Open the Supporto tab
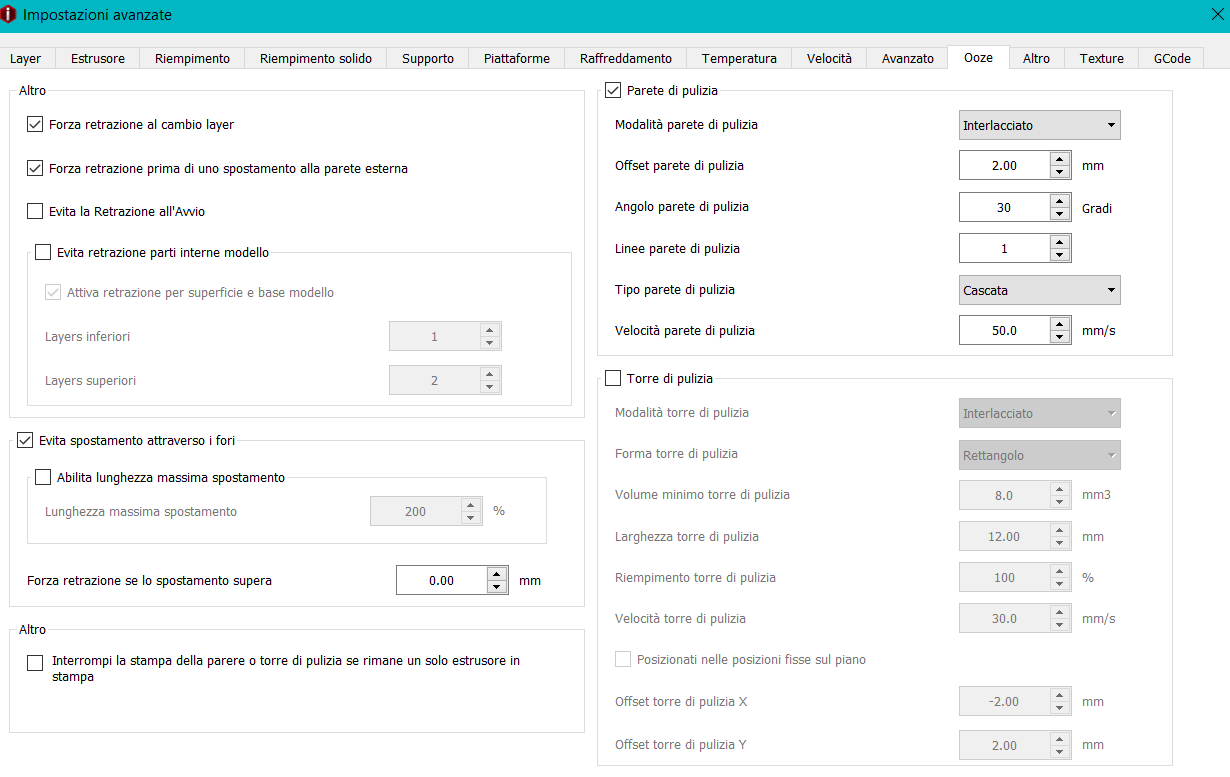The image size is (1230, 777). (x=428, y=59)
